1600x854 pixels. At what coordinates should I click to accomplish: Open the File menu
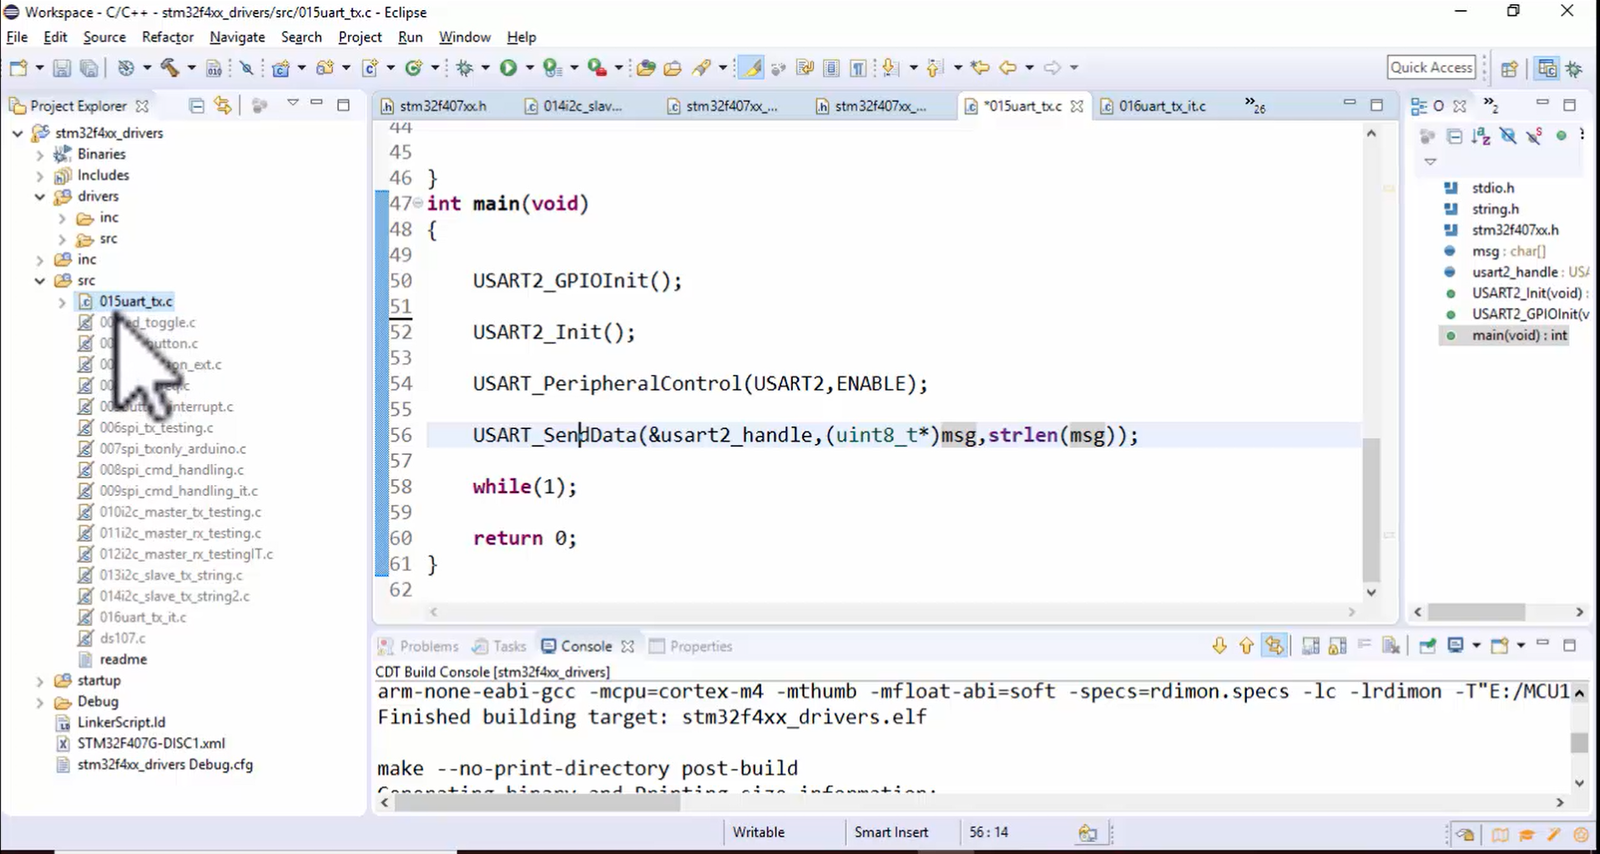[17, 37]
